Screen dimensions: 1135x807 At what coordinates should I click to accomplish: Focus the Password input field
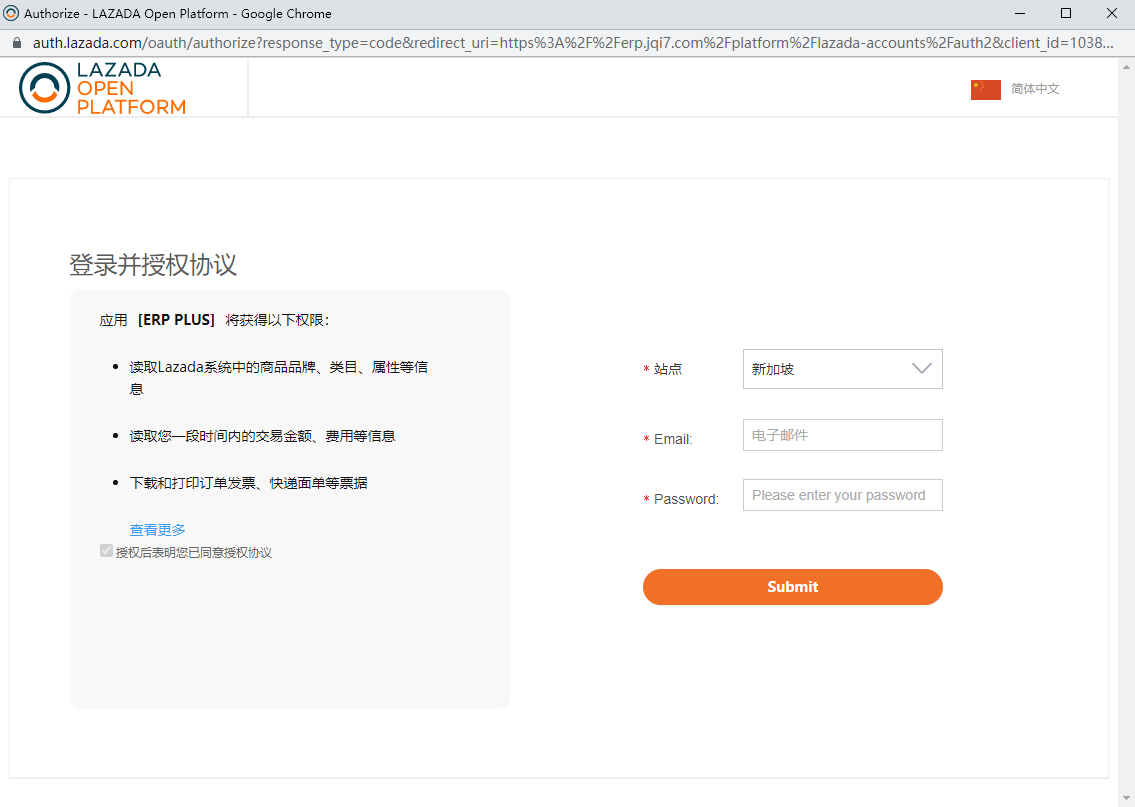pos(843,495)
